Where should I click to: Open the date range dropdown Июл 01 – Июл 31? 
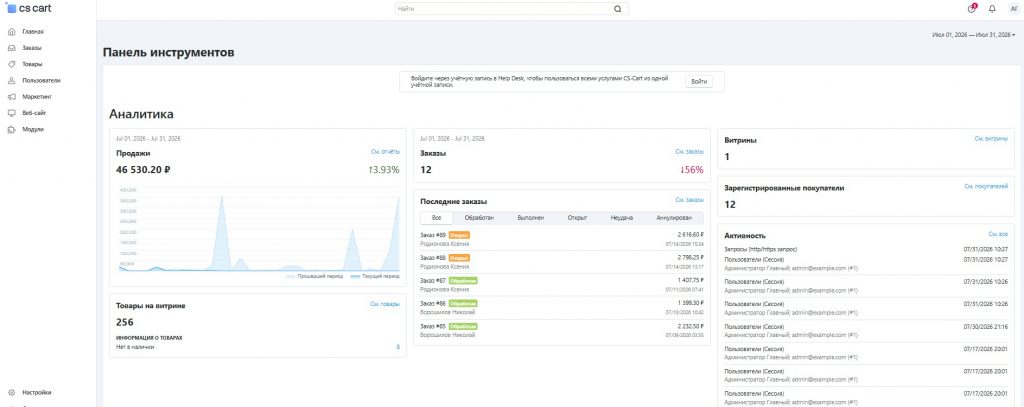(x=973, y=35)
